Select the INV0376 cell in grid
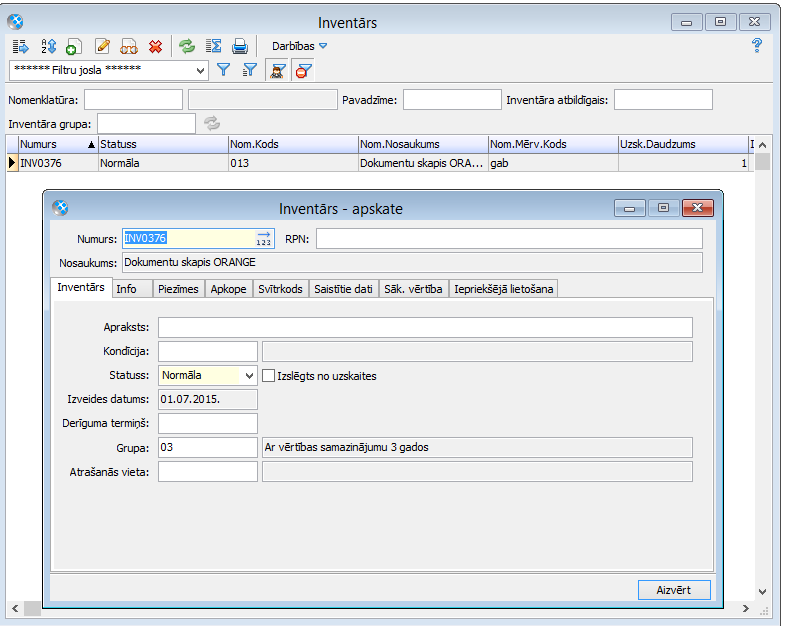The image size is (788, 626). [x=58, y=163]
